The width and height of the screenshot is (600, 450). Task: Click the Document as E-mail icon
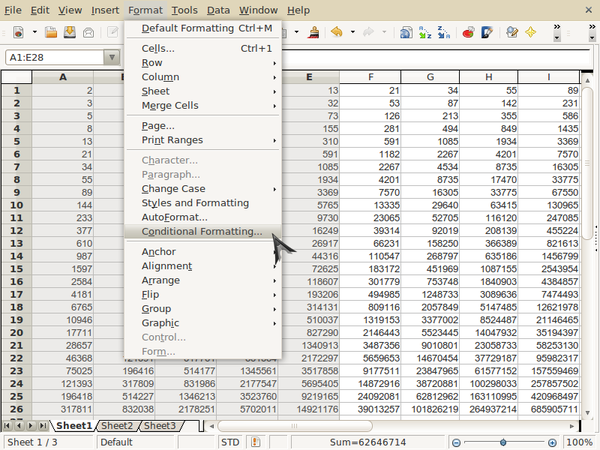pos(88,33)
